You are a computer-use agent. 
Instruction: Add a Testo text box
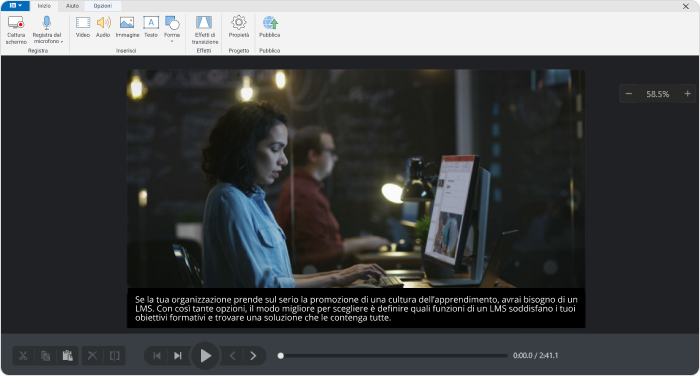tap(151, 27)
